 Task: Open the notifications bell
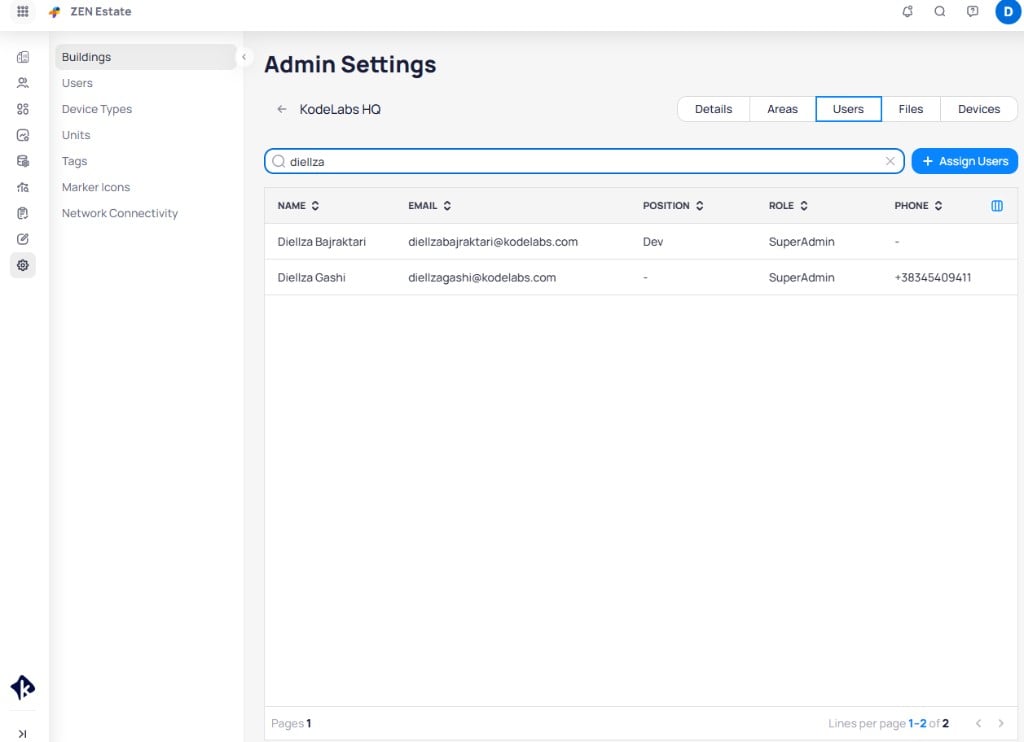click(907, 11)
